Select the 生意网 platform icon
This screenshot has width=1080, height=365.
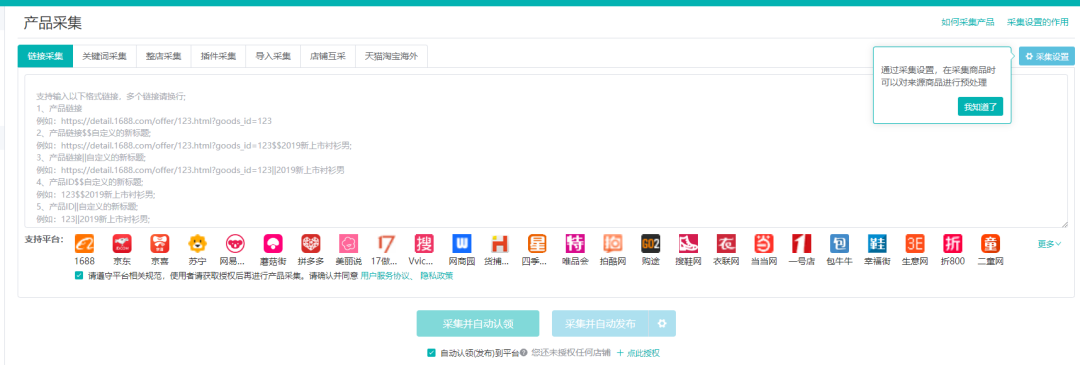(915, 244)
